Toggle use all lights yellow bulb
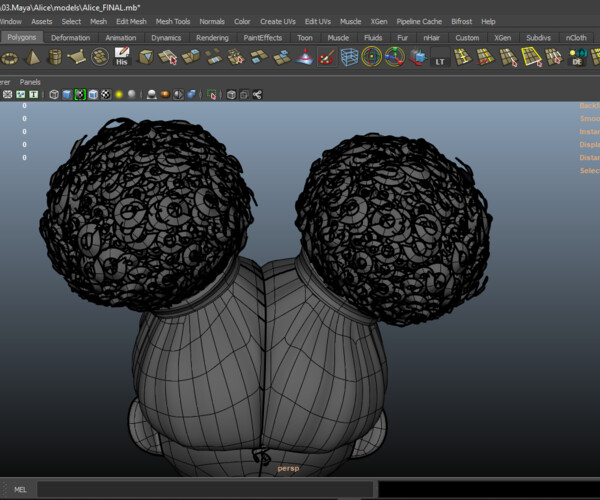 pos(119,94)
